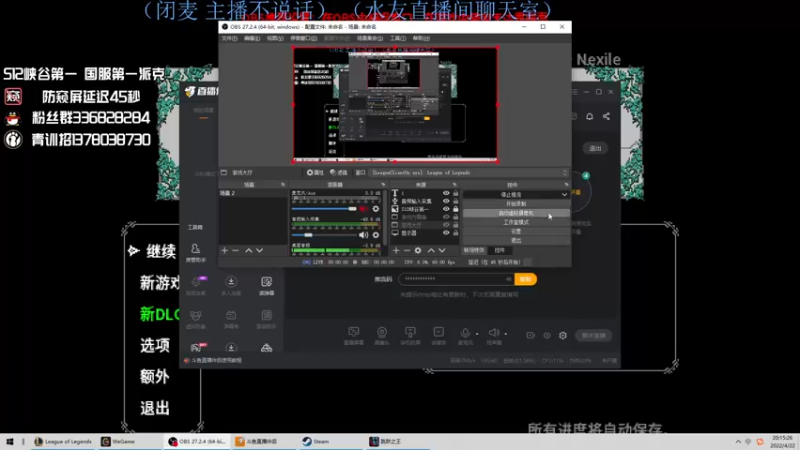Enable 工作室模式 studio mode
The height and width of the screenshot is (450, 800).
[516, 222]
